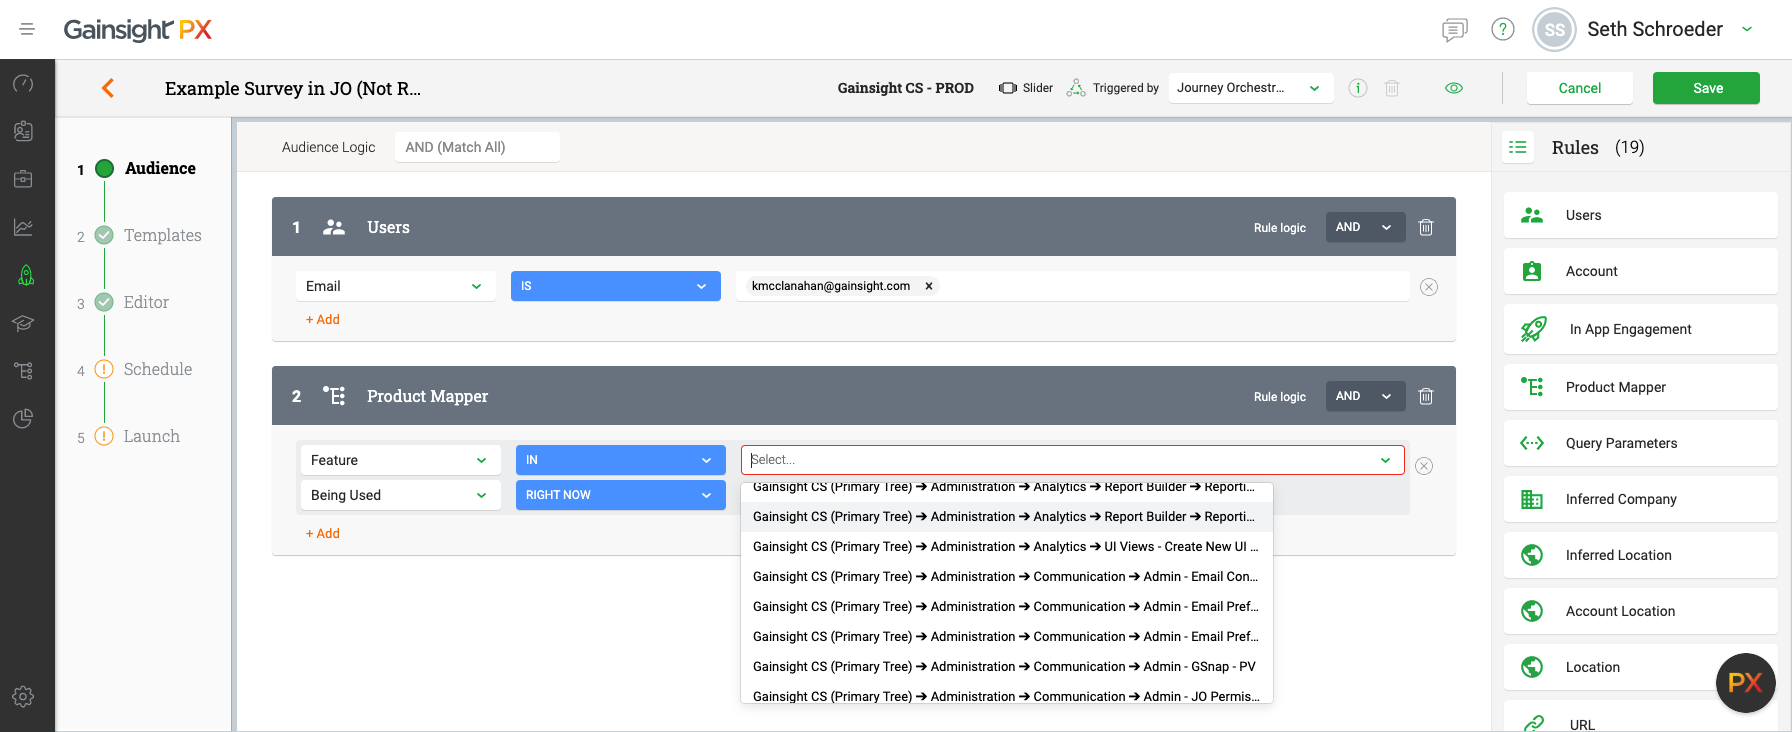Screen dimensions: 1792x732
Task: Add the Location rule
Action: tap(1640, 667)
